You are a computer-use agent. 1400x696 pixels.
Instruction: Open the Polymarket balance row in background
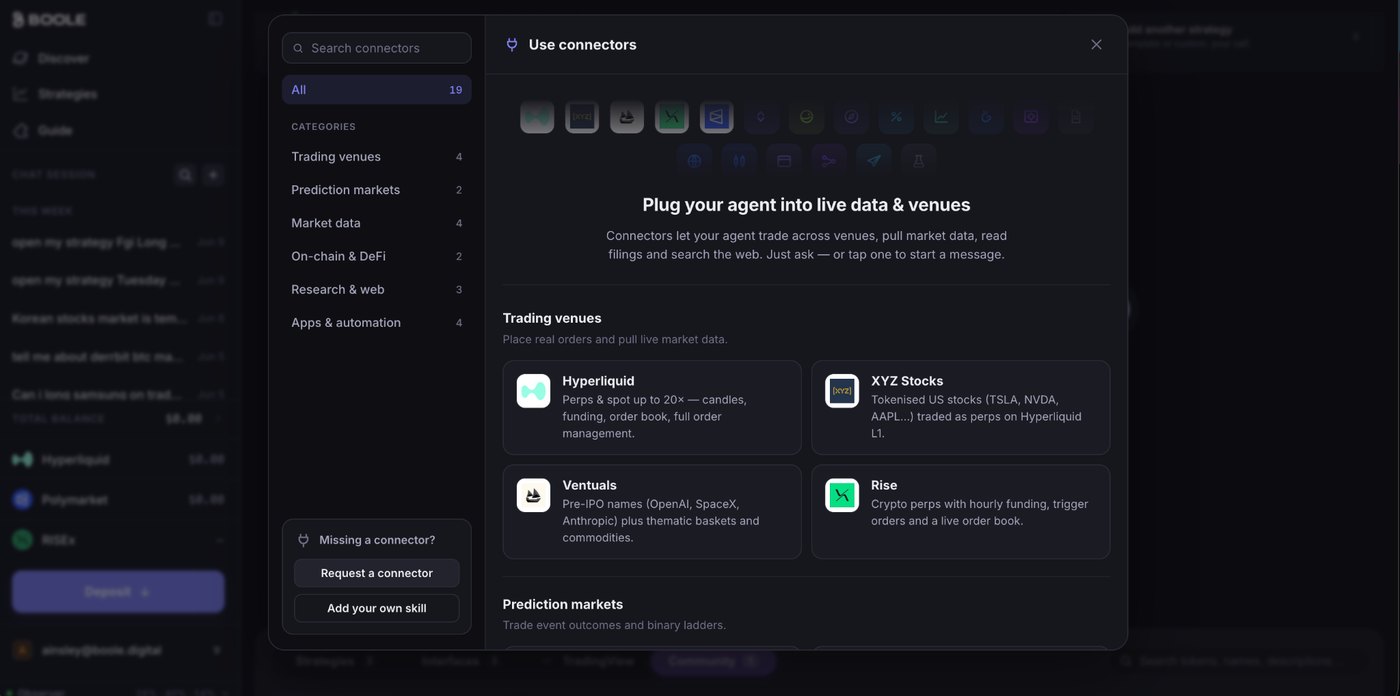pos(118,499)
